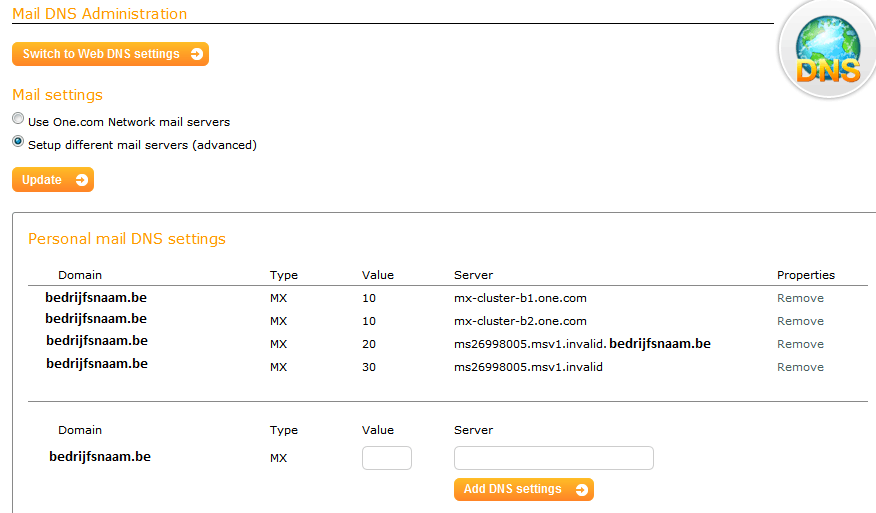Screen dimensions: 876x513
Task: Remove the MX record with value 30
Action: pos(800,367)
